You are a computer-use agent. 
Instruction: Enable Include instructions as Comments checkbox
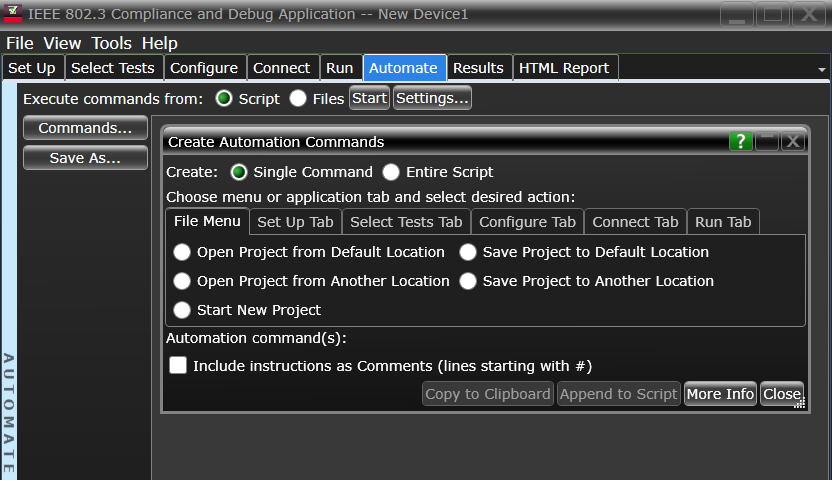coord(178,365)
